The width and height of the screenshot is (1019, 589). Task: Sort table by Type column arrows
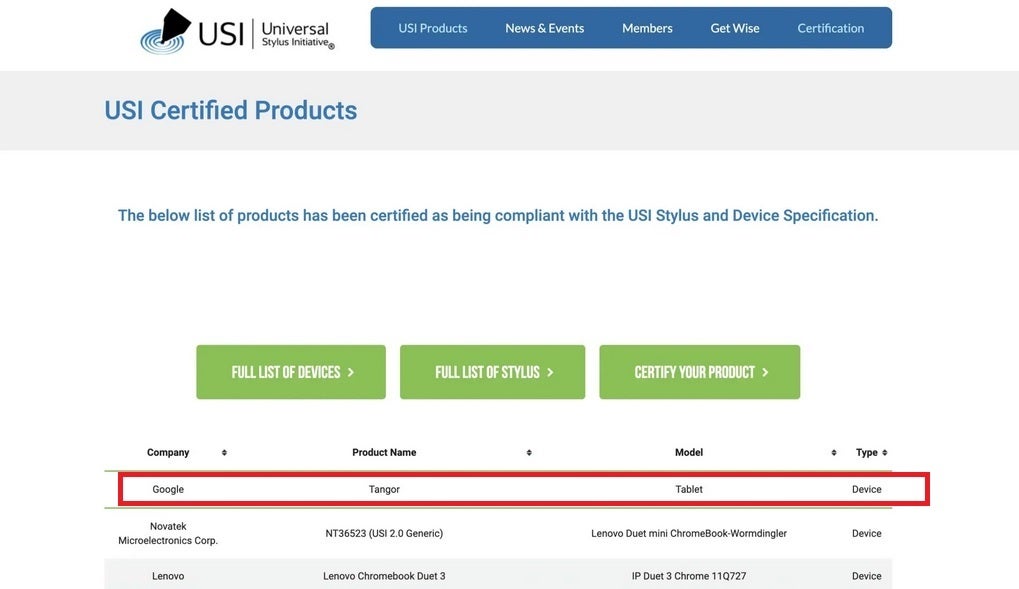click(x=884, y=452)
